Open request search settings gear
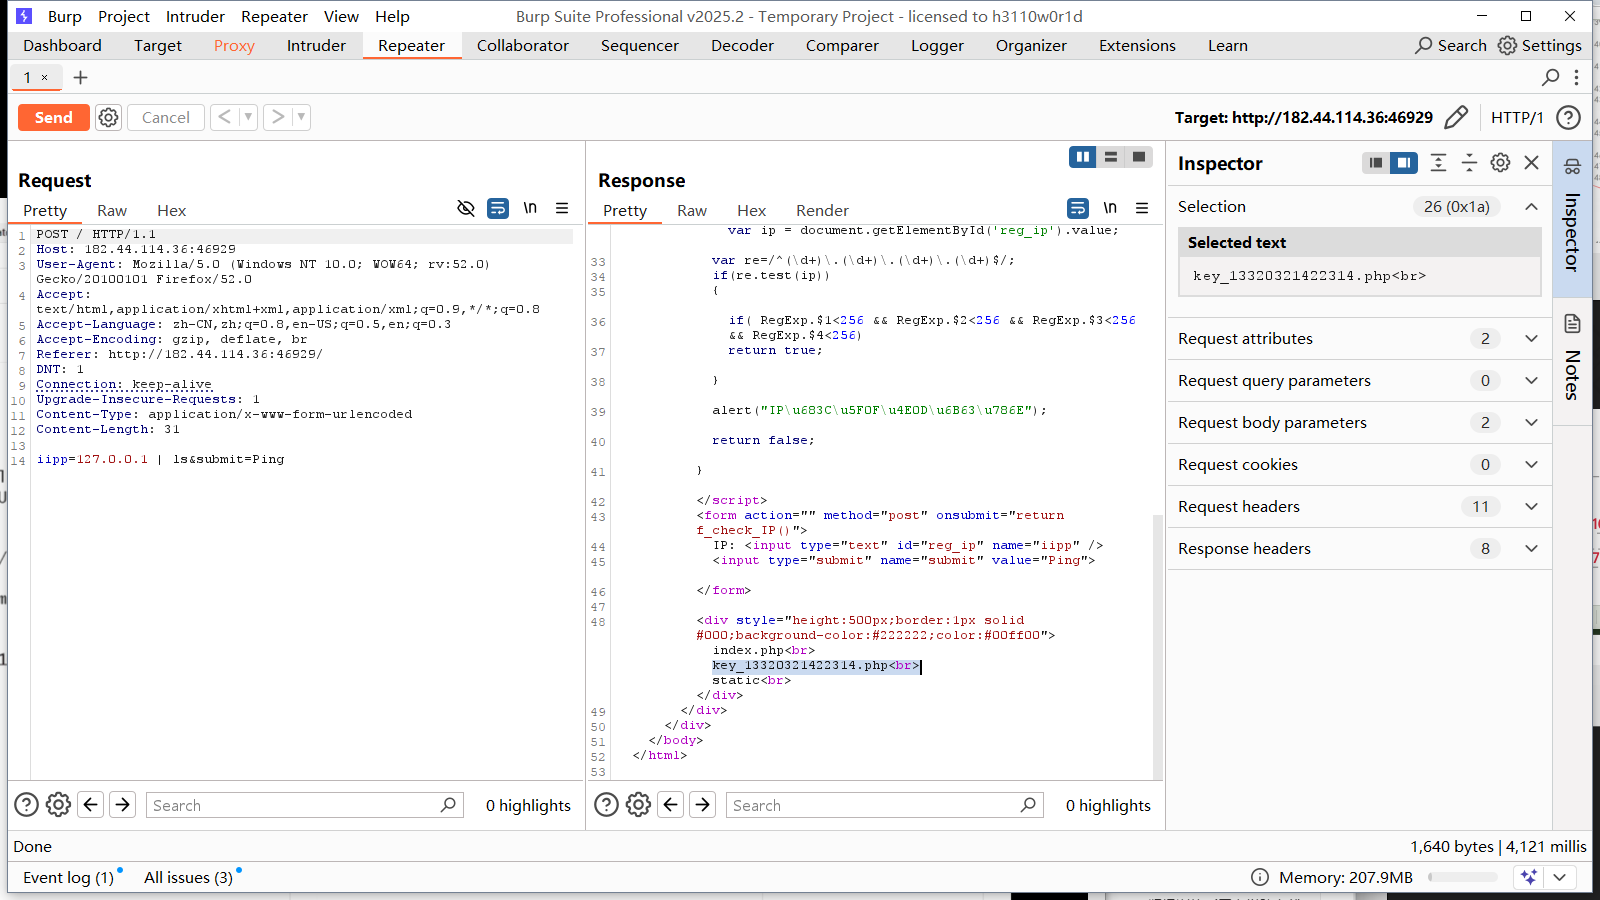Screen dimensions: 1600x900 pyautogui.click(x=59, y=804)
